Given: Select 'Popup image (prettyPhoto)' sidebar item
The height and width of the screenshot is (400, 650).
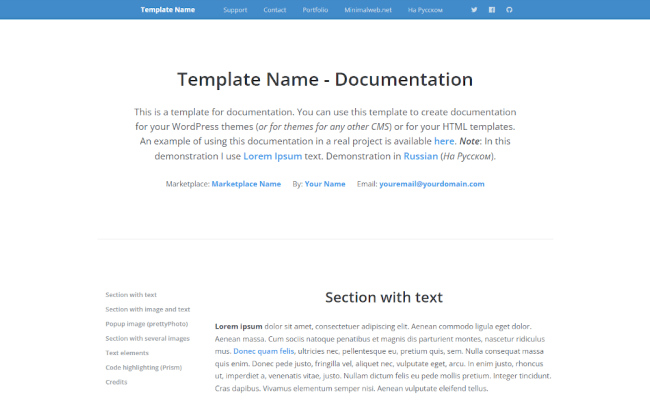Looking at the screenshot, I should 146,324.
